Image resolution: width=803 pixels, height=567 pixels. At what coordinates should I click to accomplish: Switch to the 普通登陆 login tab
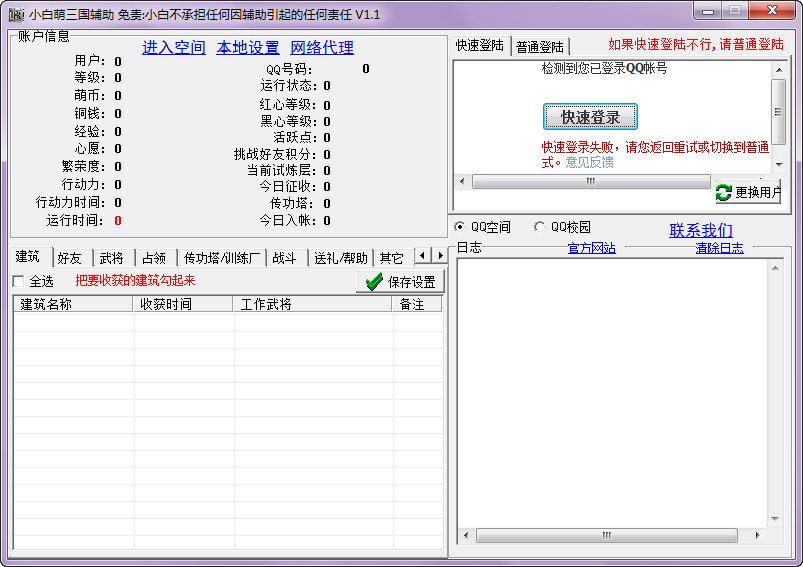(540, 47)
